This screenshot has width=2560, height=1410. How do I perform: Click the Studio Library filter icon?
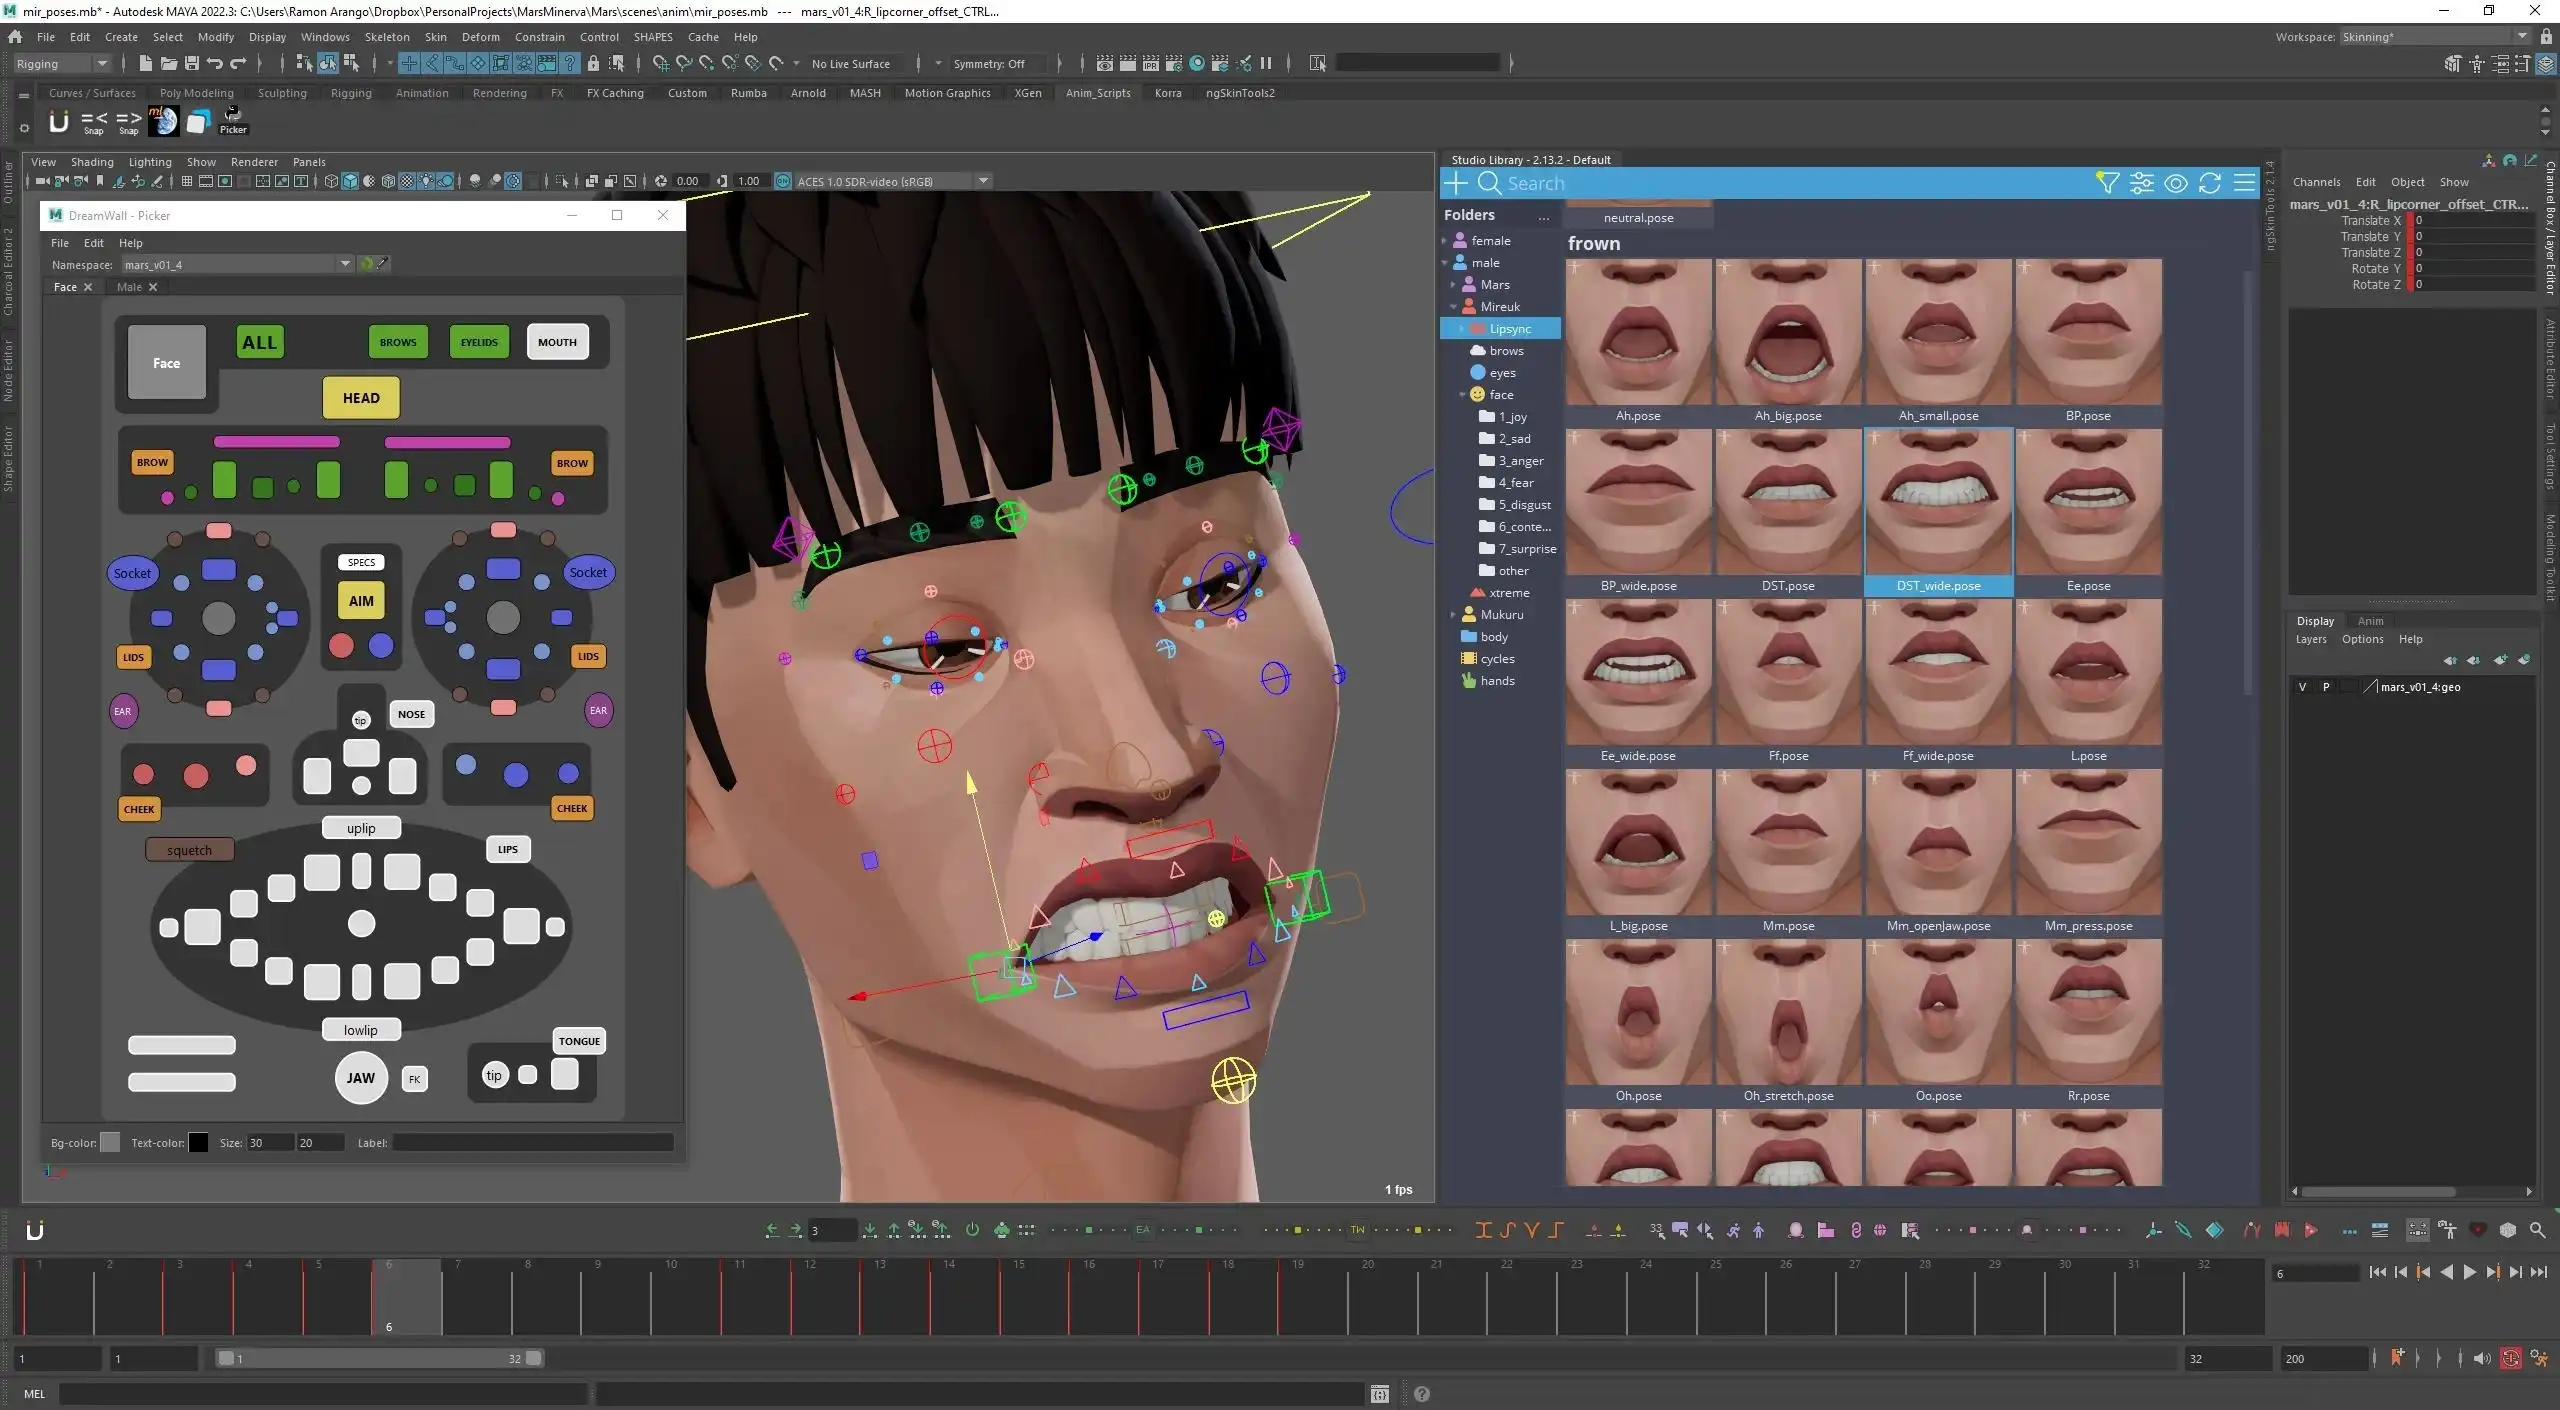2107,183
